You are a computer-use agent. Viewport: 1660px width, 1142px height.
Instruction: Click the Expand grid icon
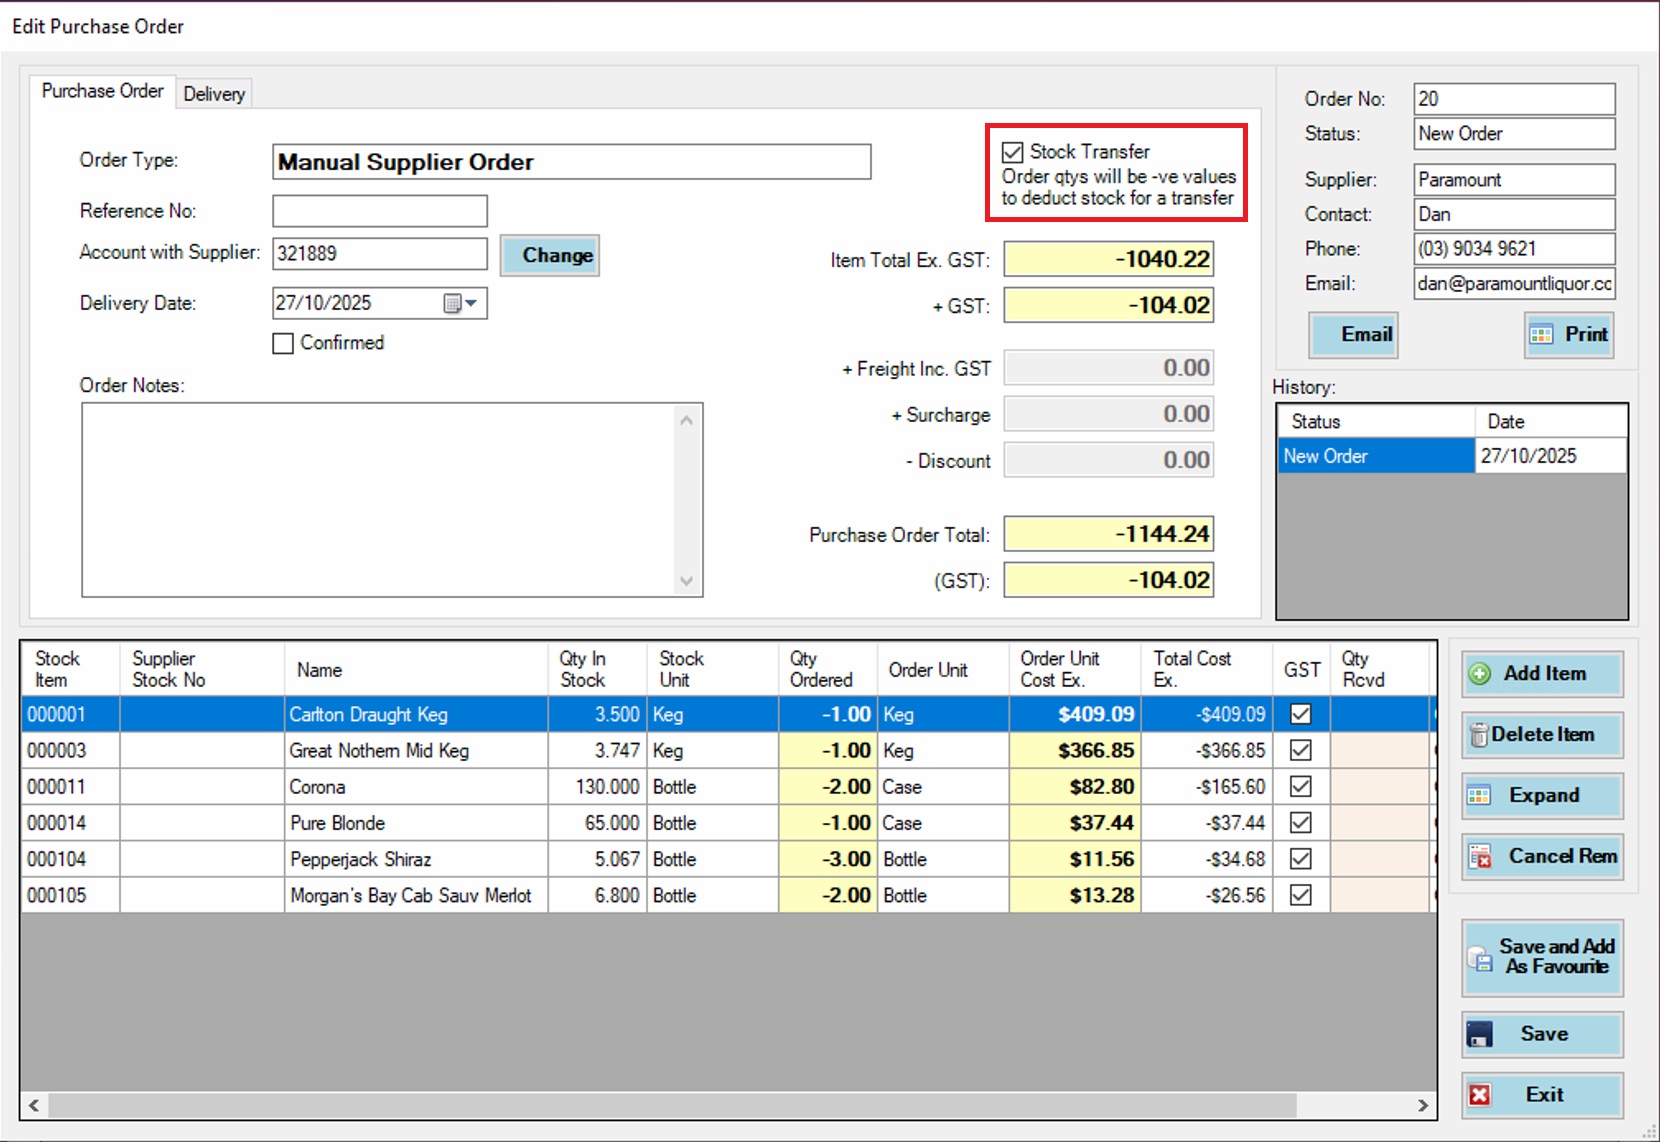click(x=1481, y=796)
